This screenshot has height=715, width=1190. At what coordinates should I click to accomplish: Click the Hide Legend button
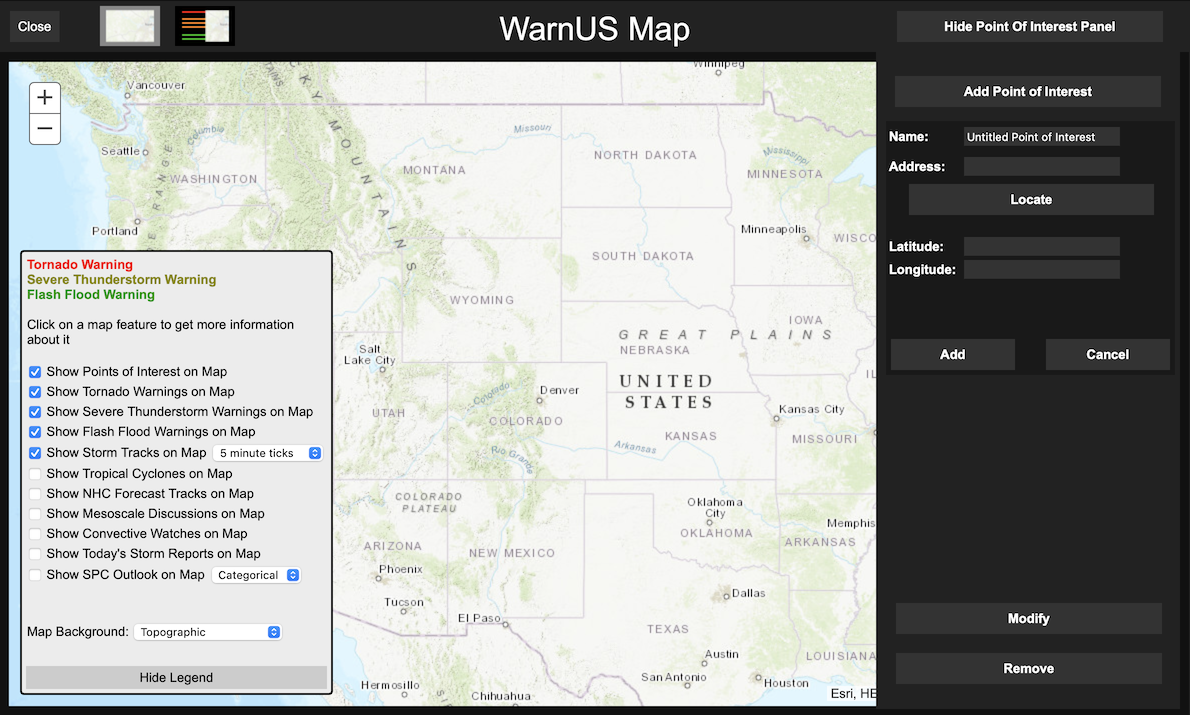(176, 677)
